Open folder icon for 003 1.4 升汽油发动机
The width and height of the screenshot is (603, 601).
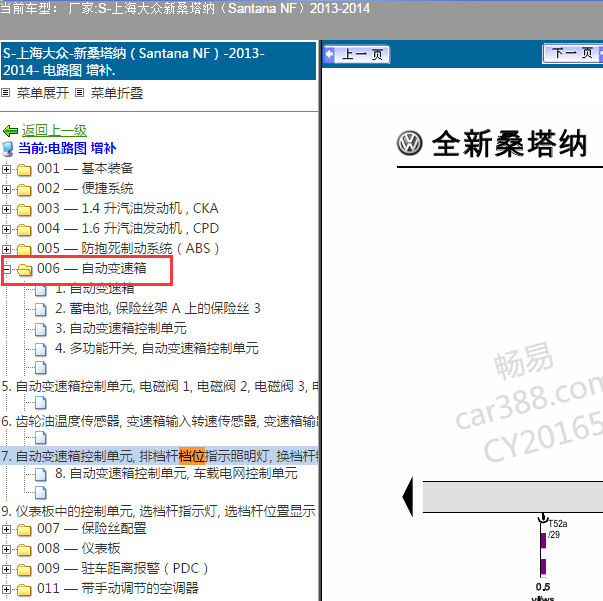pos(24,209)
